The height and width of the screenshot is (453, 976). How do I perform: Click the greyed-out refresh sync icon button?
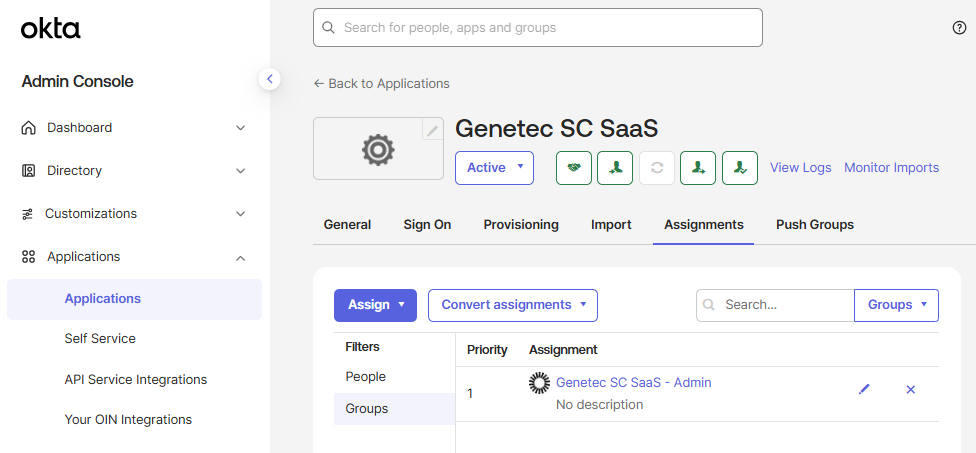pos(657,167)
